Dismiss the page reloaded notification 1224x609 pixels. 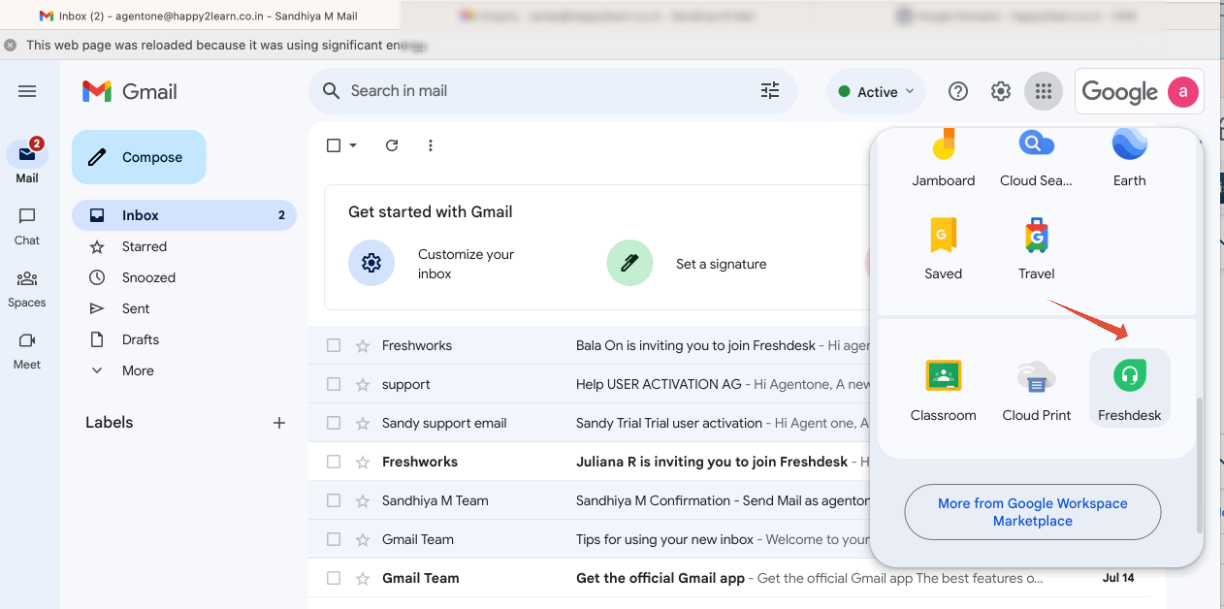(10, 45)
